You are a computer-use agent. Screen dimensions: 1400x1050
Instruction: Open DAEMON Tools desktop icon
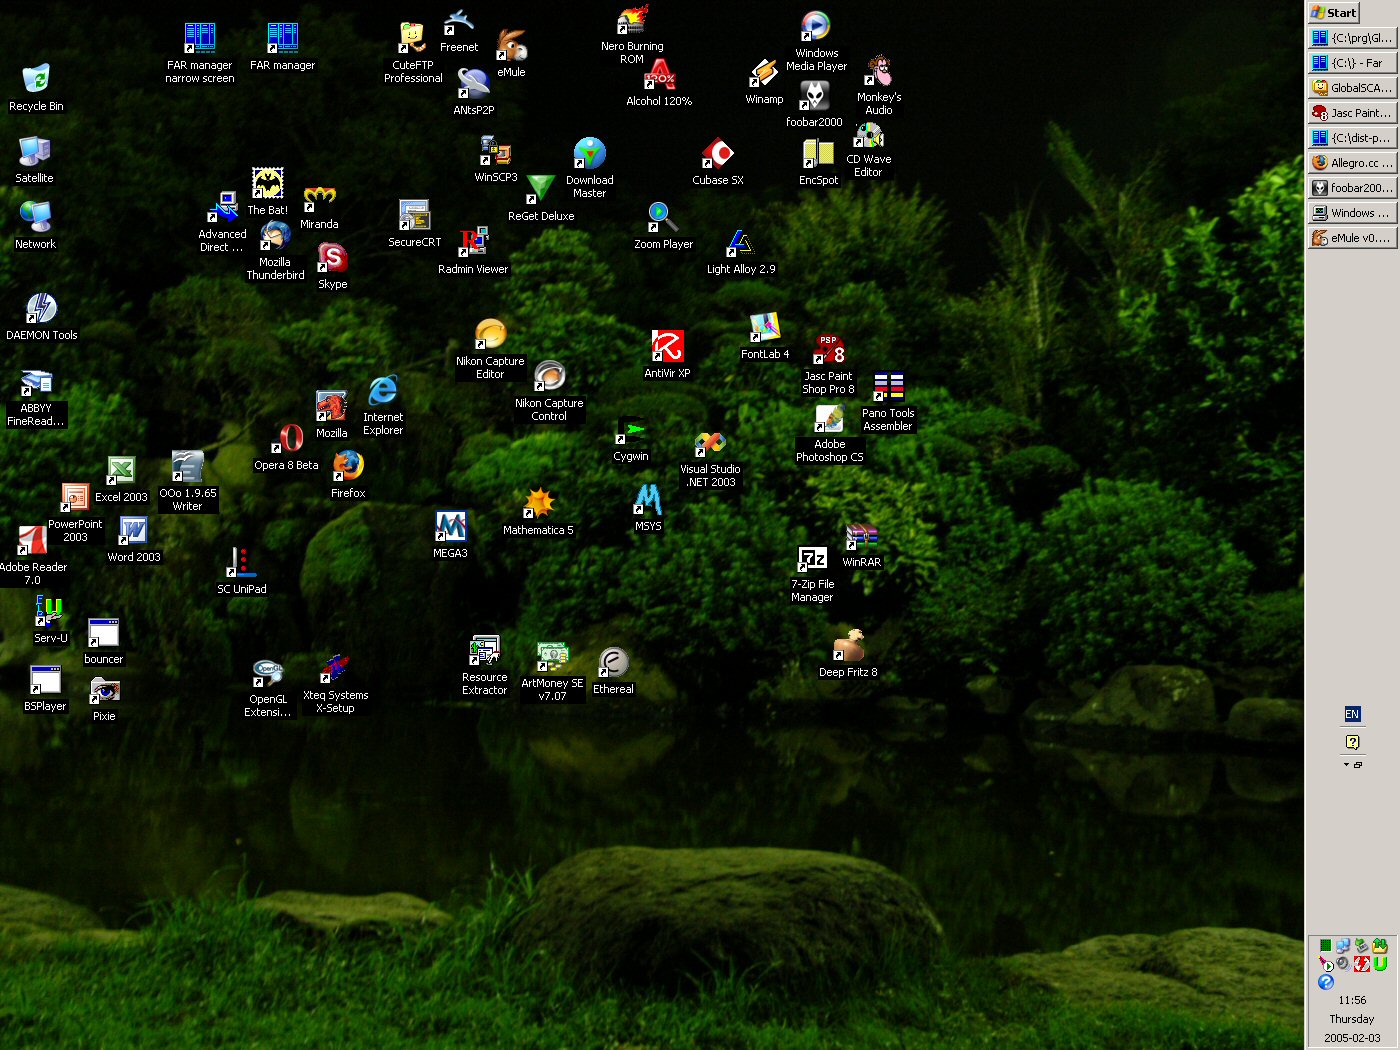[41, 310]
